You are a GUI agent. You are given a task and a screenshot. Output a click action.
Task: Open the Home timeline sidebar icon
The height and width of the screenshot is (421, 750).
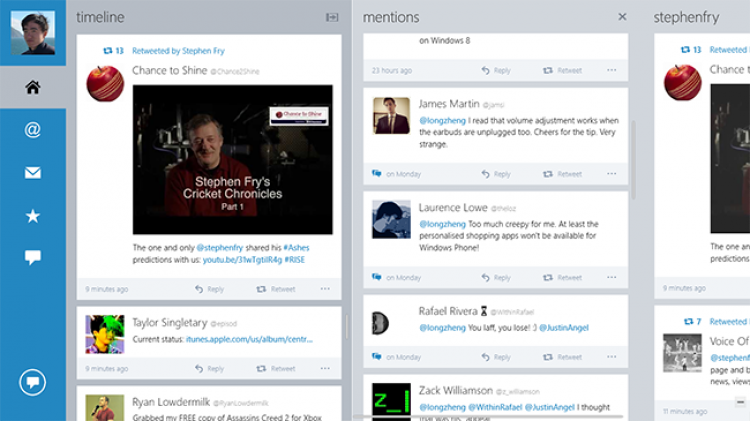point(33,87)
